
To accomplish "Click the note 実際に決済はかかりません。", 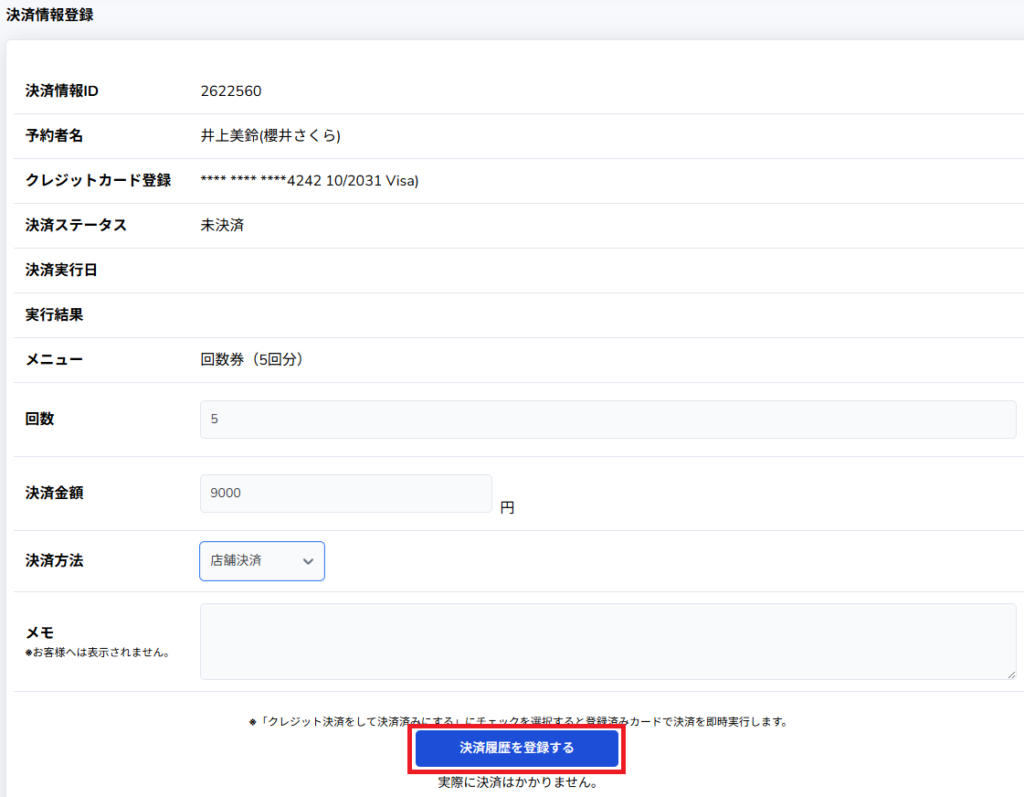I will pos(517,783).
